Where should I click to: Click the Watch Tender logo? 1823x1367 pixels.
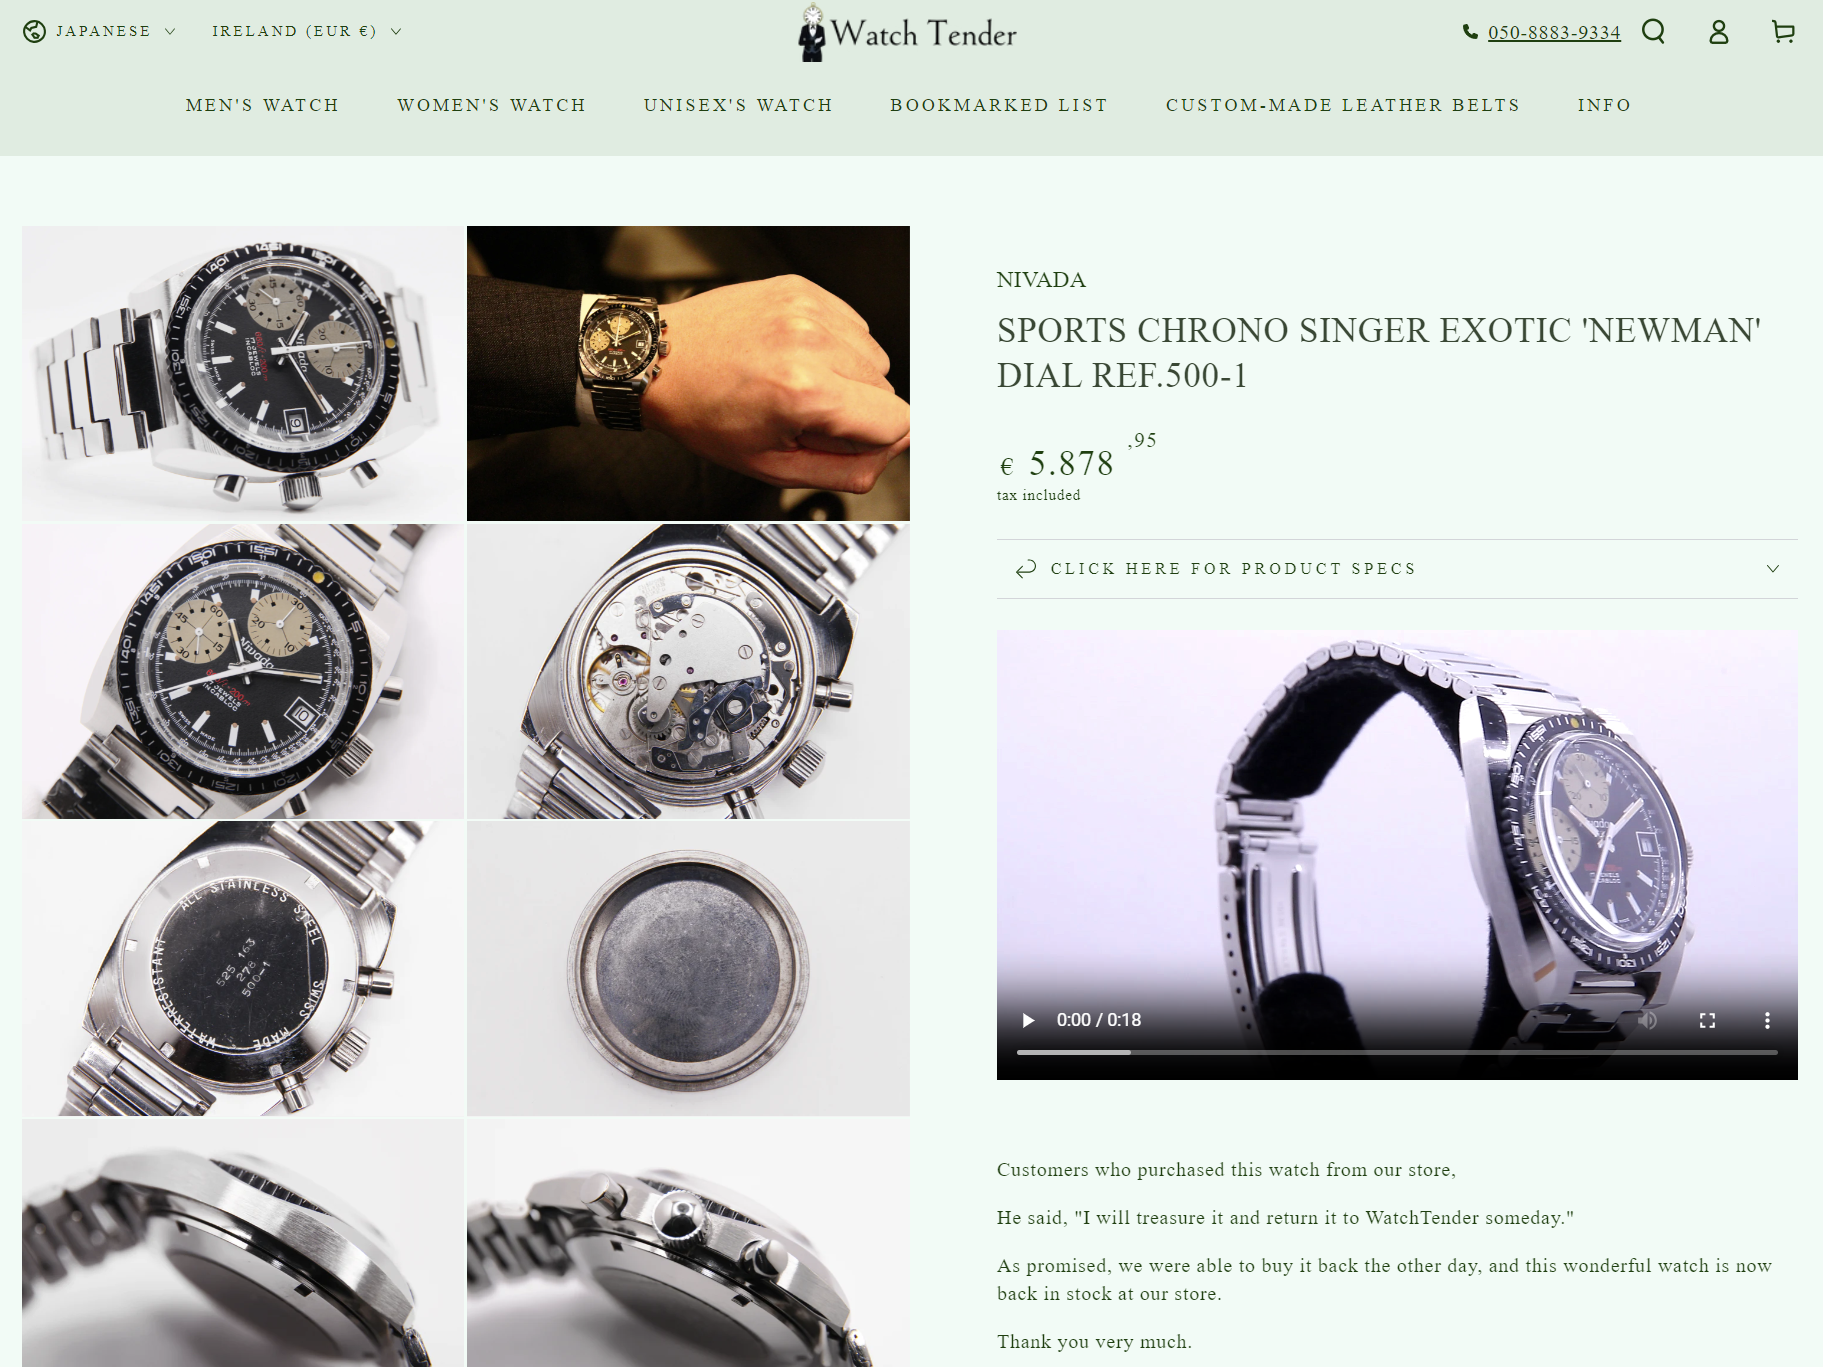click(908, 33)
